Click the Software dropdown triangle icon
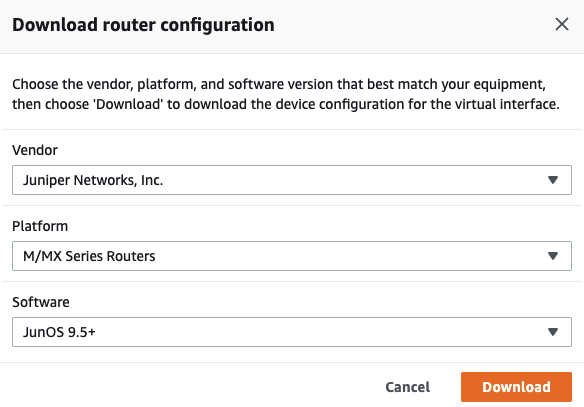The height and width of the screenshot is (407, 584). click(x=553, y=332)
